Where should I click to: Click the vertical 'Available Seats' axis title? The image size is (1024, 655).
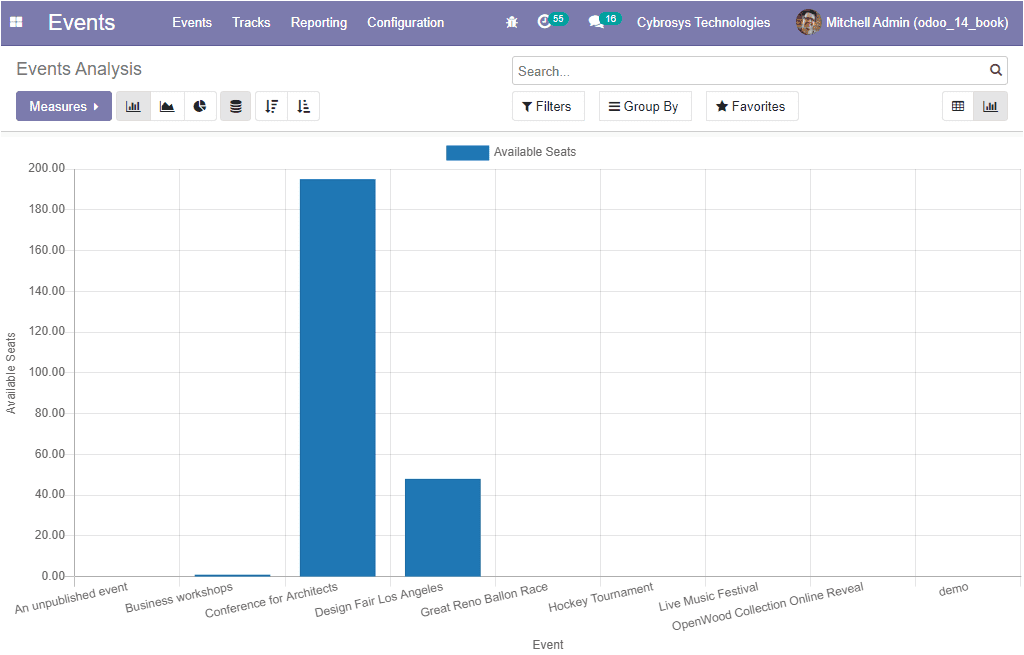click(10, 373)
